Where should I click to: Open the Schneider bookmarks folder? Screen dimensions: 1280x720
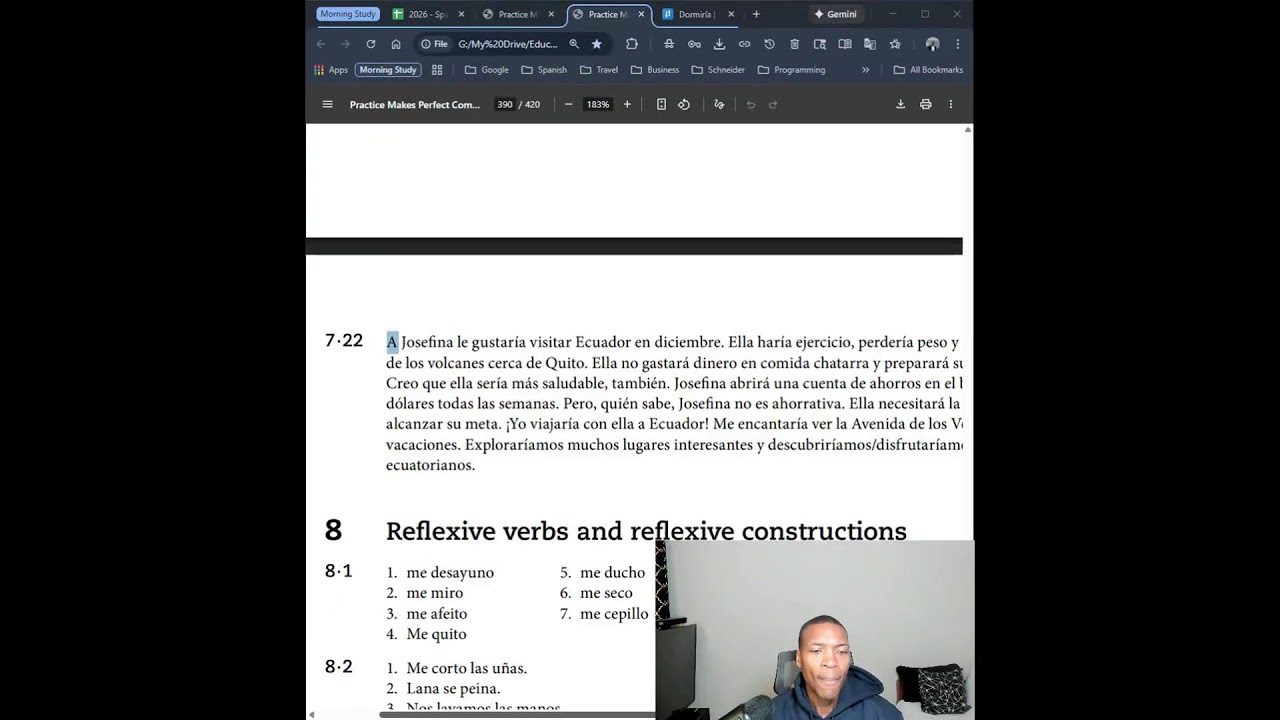coord(719,70)
